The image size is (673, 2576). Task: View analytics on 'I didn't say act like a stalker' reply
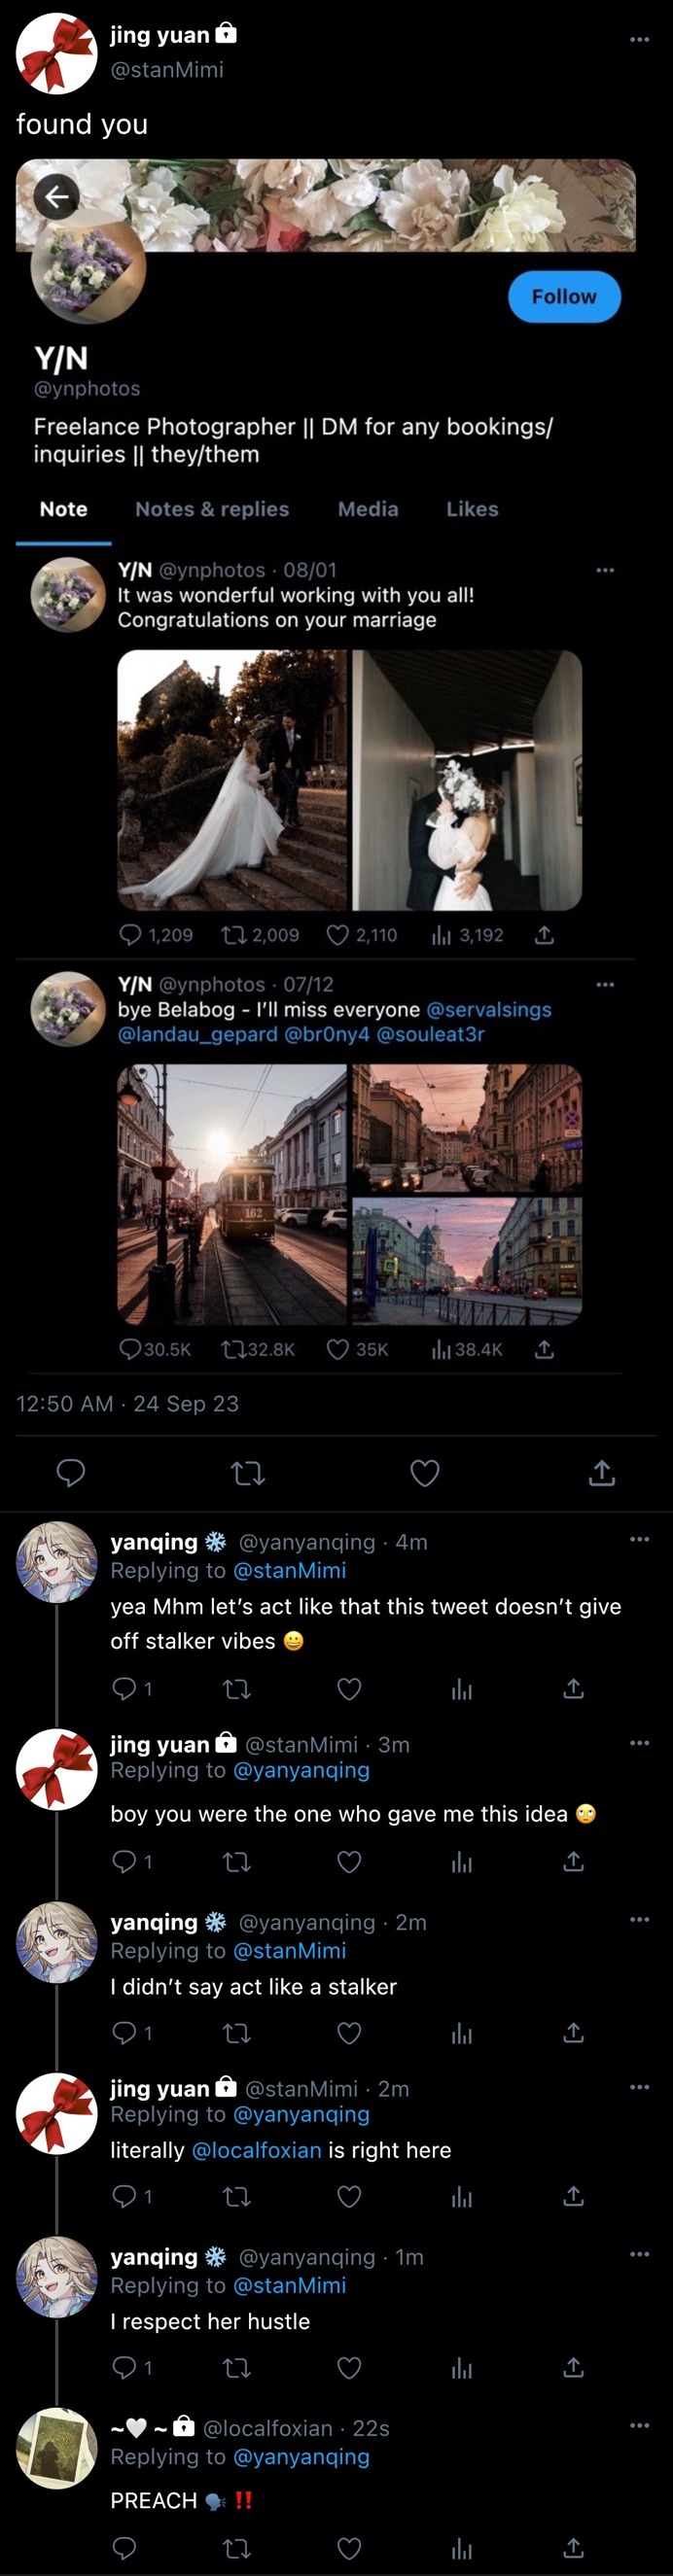461,2033
